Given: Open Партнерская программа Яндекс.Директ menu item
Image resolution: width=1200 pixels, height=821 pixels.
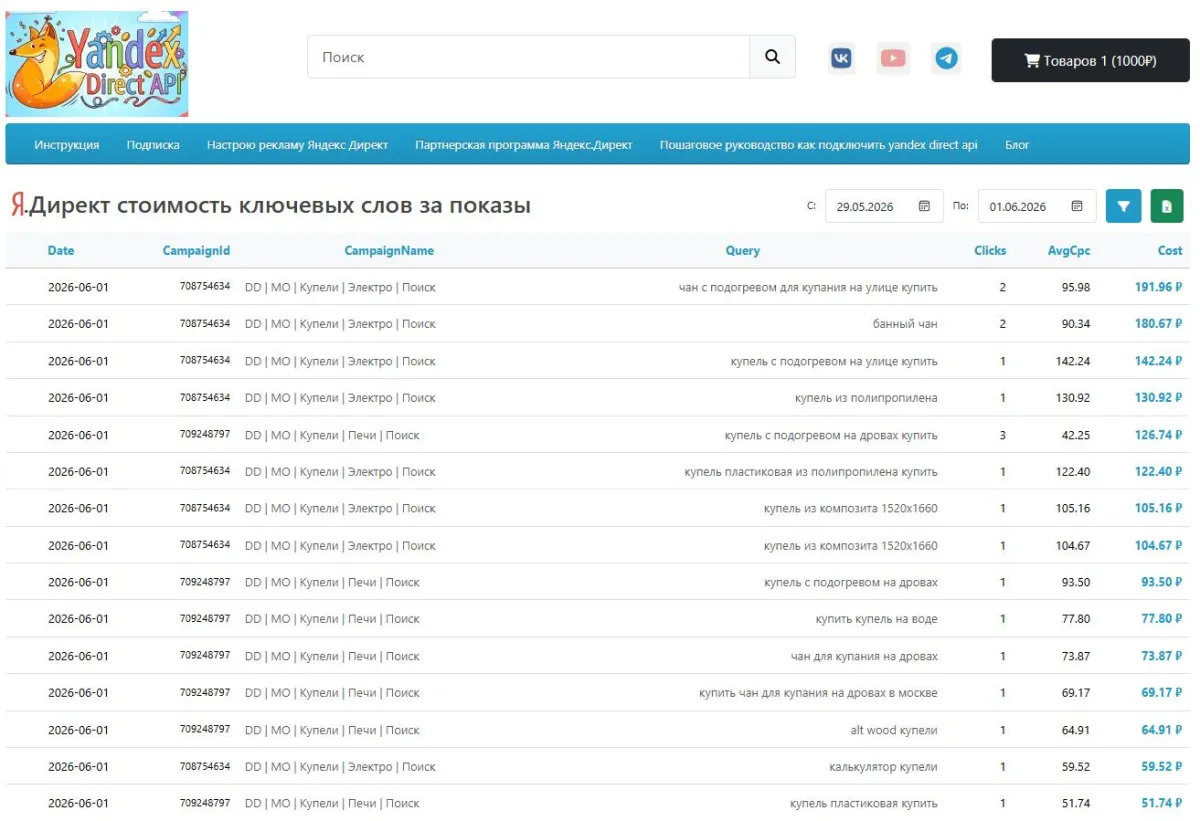Looking at the screenshot, I should click(524, 145).
